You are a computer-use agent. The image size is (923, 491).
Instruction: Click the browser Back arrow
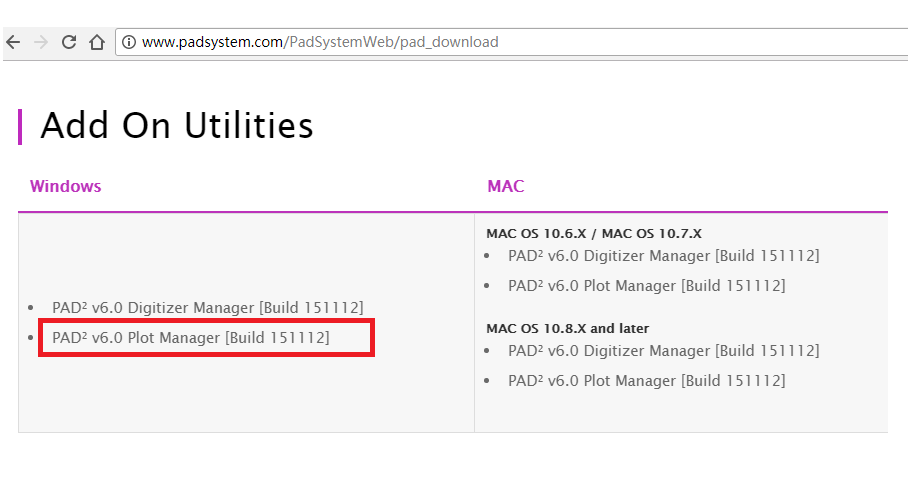13,42
